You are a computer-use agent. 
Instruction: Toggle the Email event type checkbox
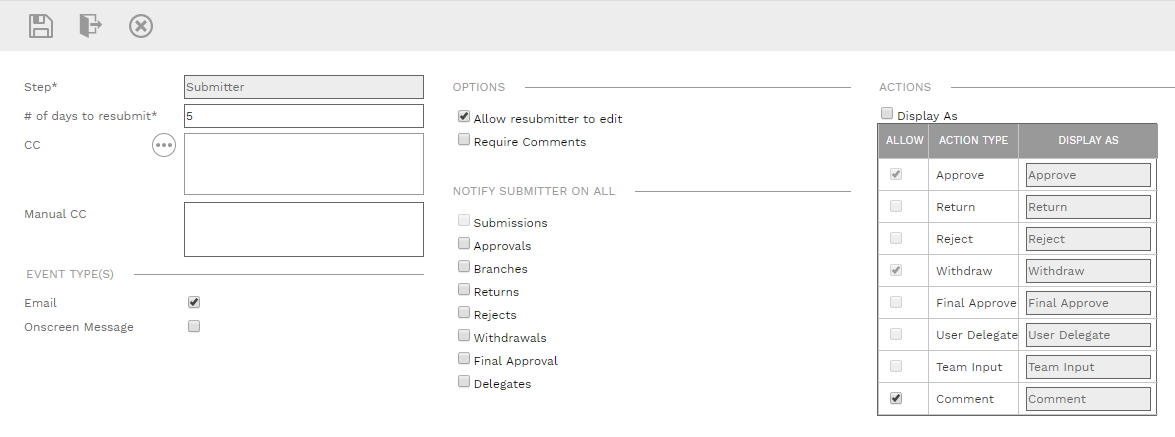(194, 302)
